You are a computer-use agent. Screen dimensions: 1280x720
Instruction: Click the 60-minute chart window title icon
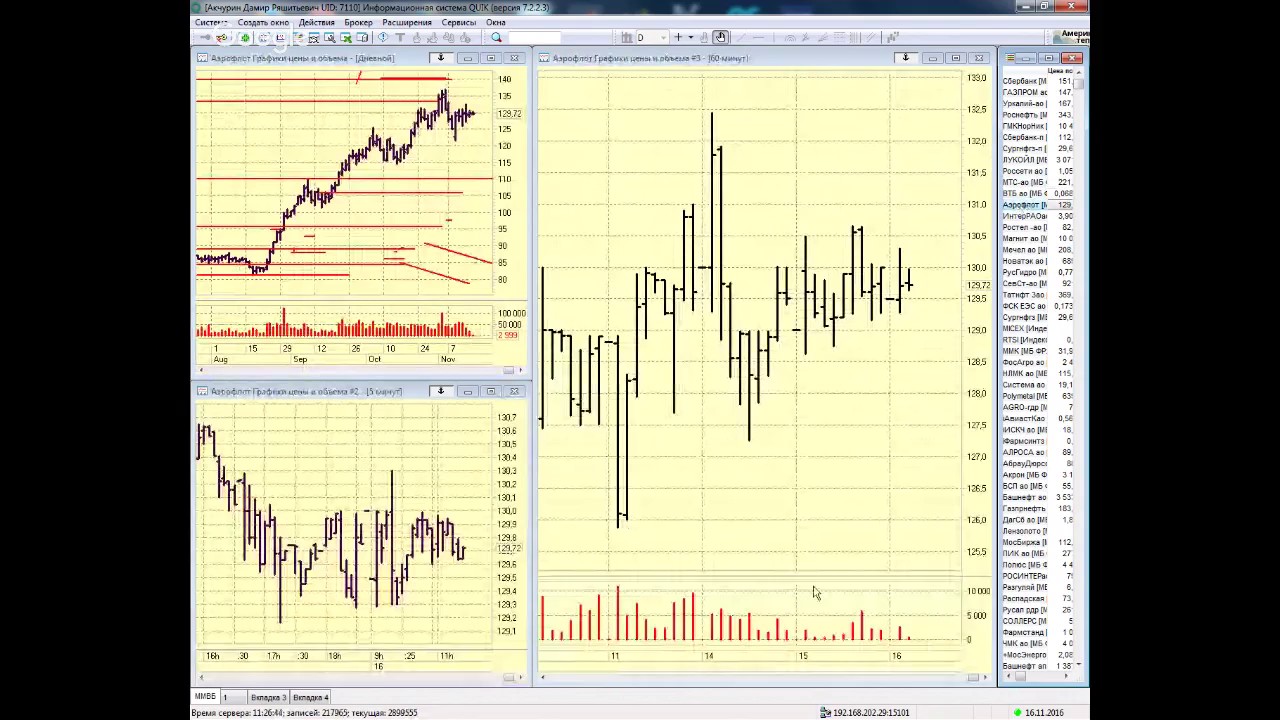[544, 58]
